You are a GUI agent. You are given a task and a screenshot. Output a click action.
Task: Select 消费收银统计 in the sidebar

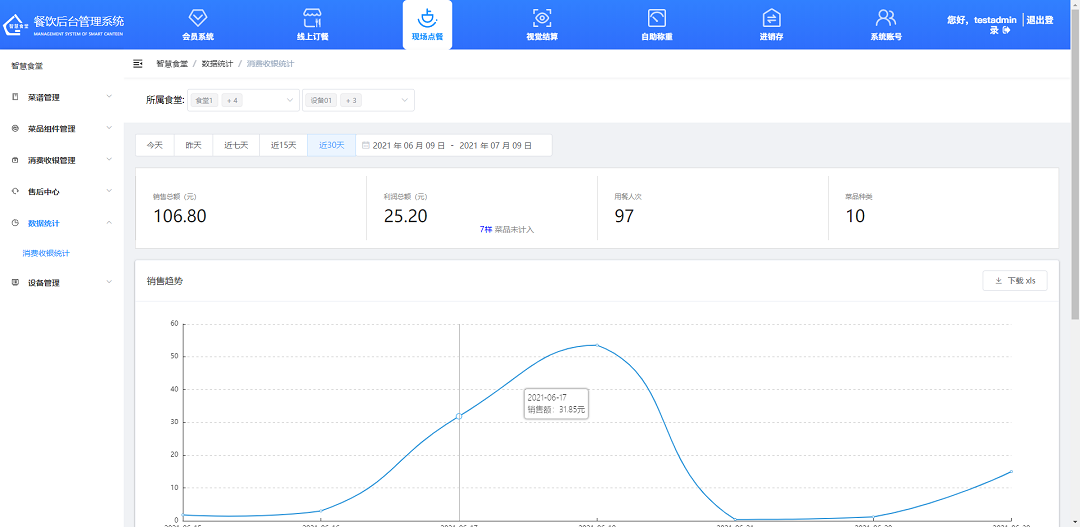point(47,253)
